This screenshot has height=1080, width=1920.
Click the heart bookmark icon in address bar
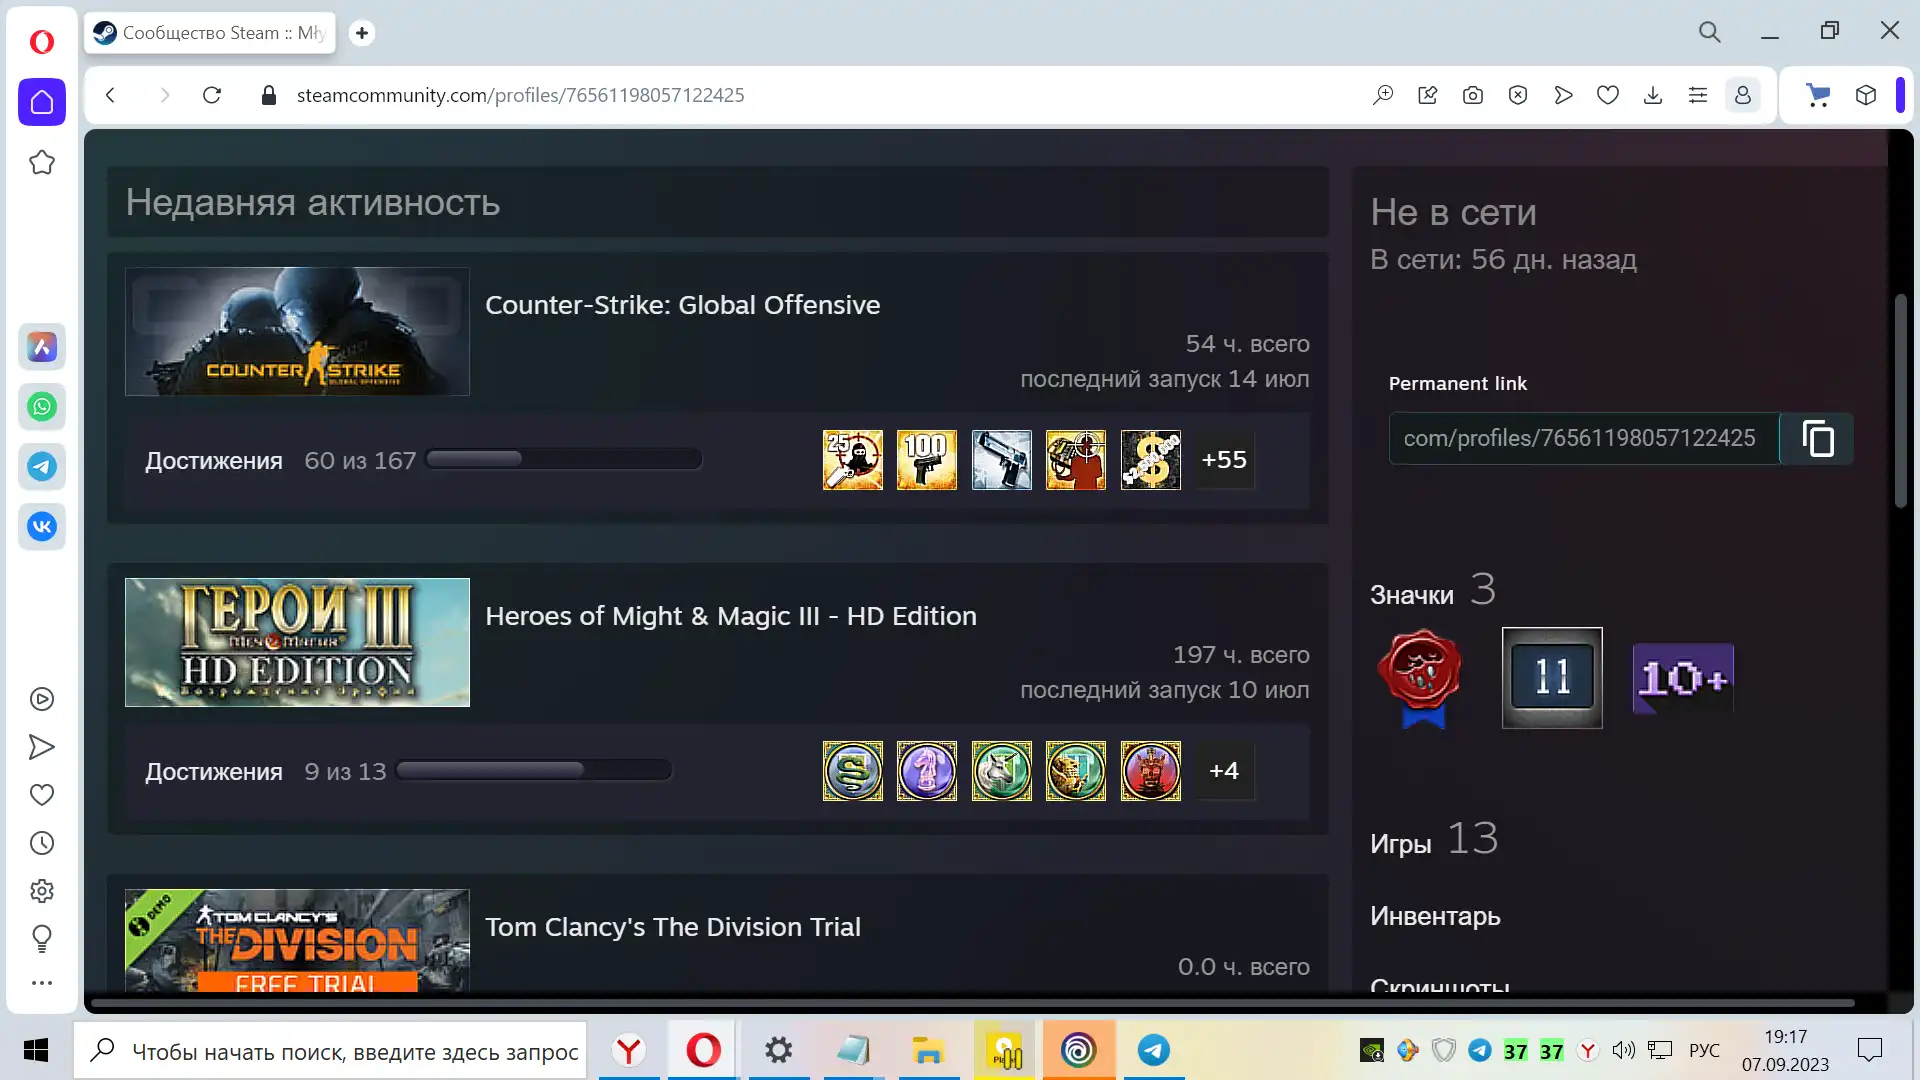(x=1607, y=95)
